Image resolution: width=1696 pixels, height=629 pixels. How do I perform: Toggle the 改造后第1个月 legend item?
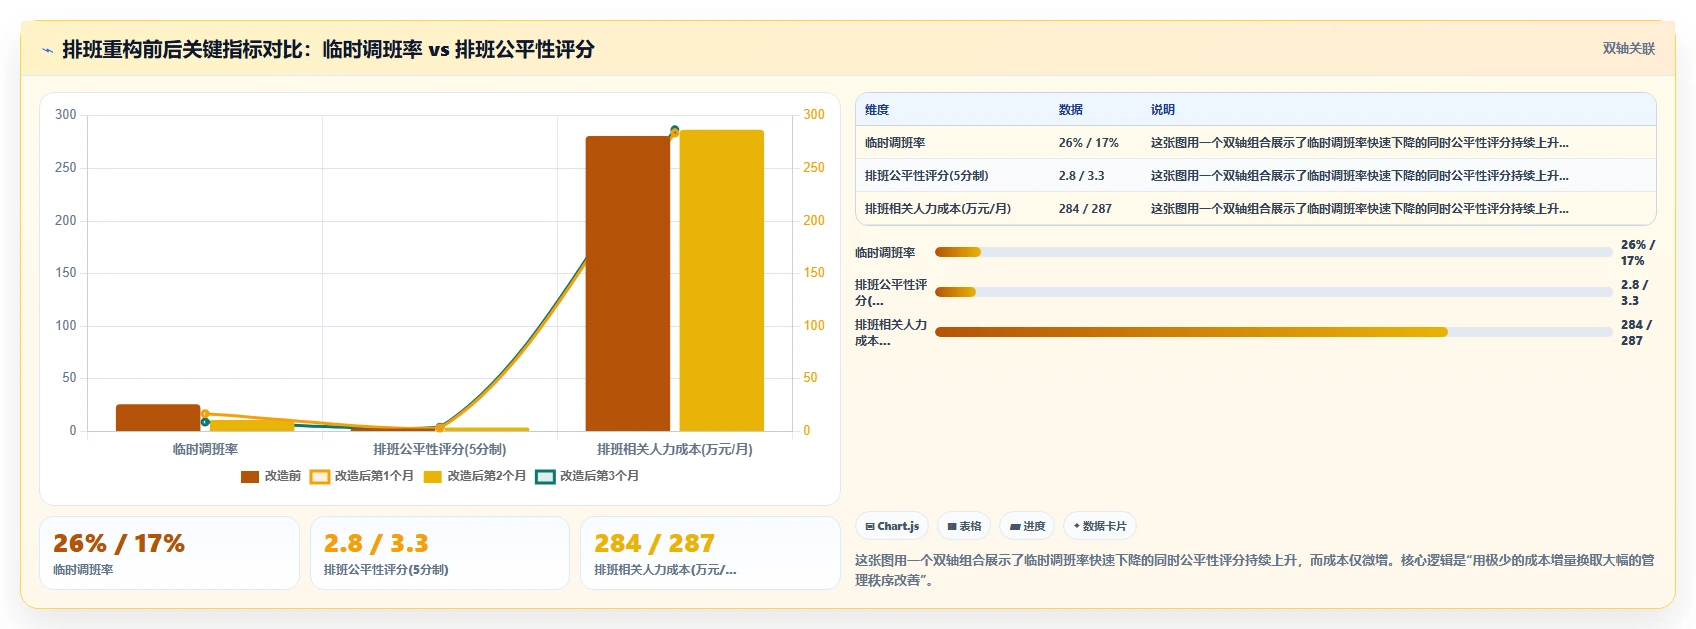coord(362,476)
